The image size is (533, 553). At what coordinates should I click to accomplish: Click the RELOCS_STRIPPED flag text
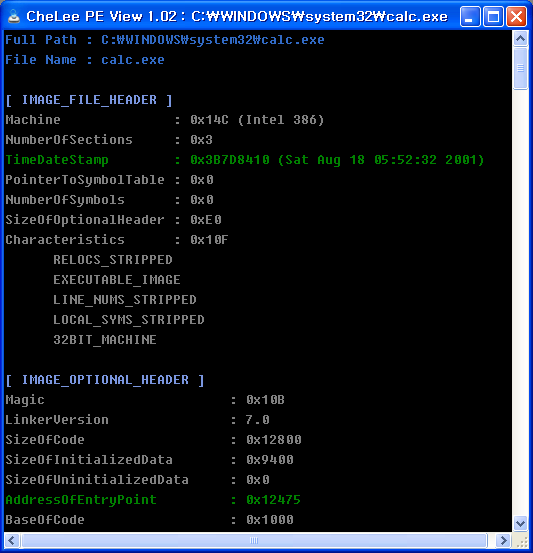tap(113, 260)
